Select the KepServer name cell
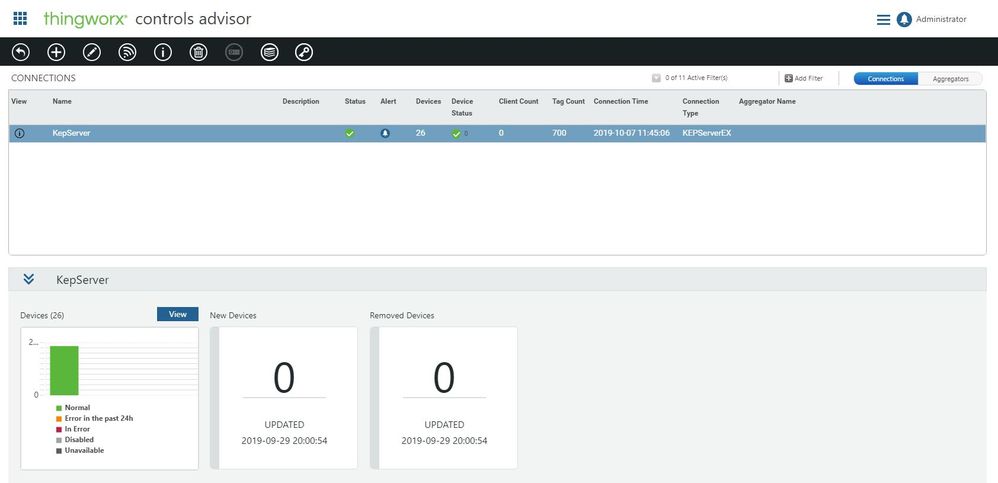This screenshot has height=483, width=998. click(71, 134)
